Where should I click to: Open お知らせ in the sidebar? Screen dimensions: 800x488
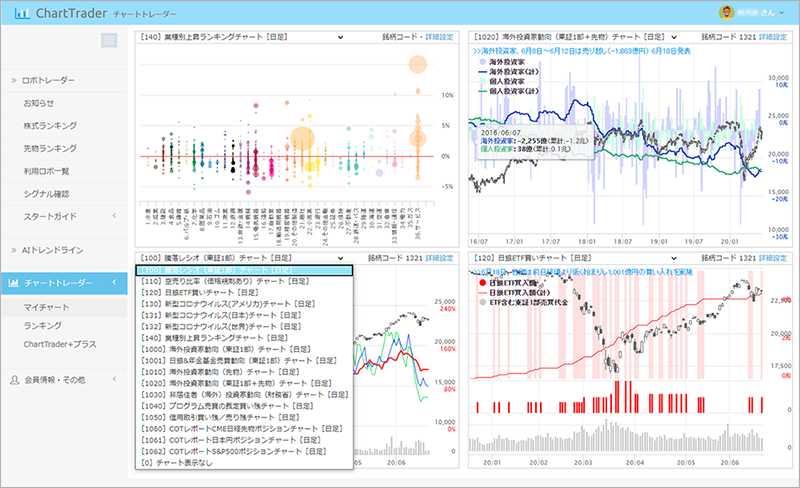click(x=38, y=103)
